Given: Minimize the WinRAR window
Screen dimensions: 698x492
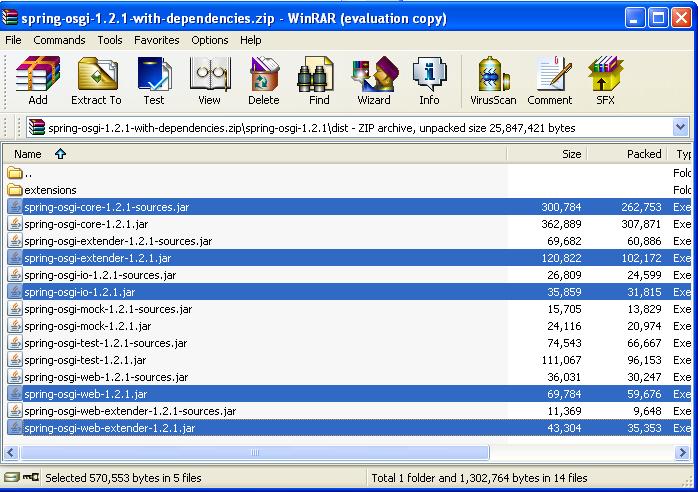Looking at the screenshot, I should point(635,18).
